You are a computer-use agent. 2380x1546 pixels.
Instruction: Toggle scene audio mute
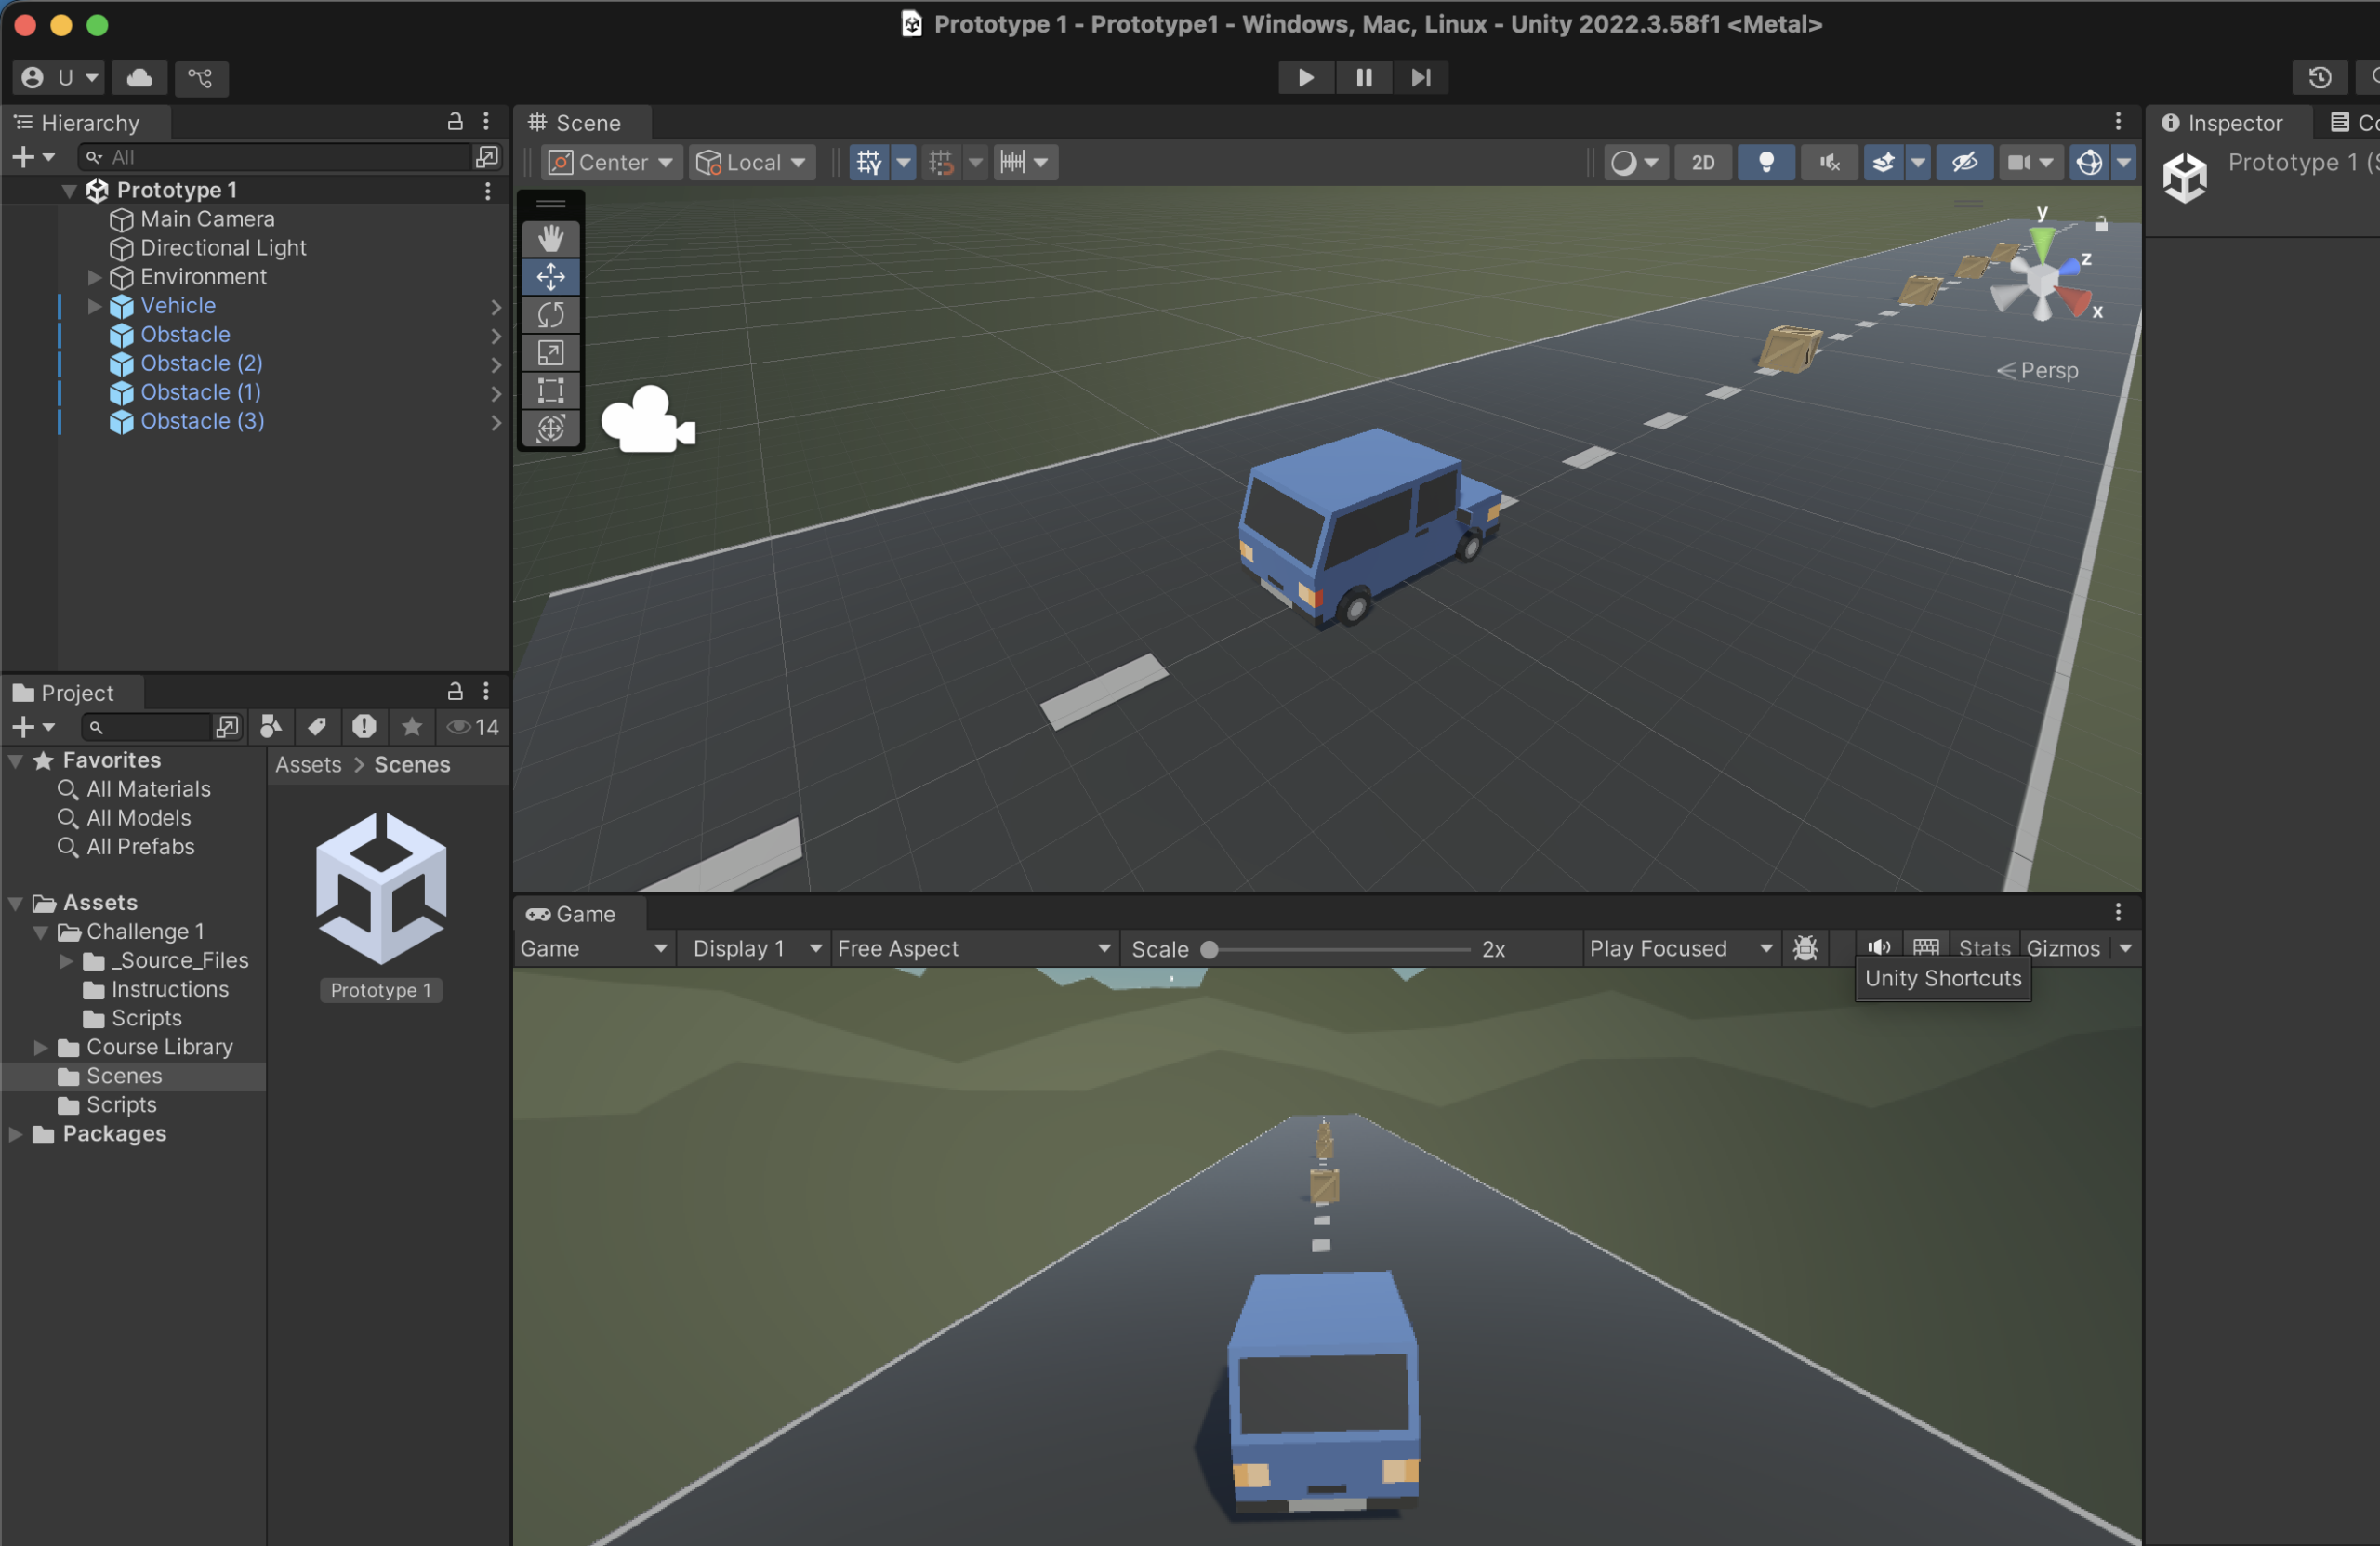(1829, 162)
